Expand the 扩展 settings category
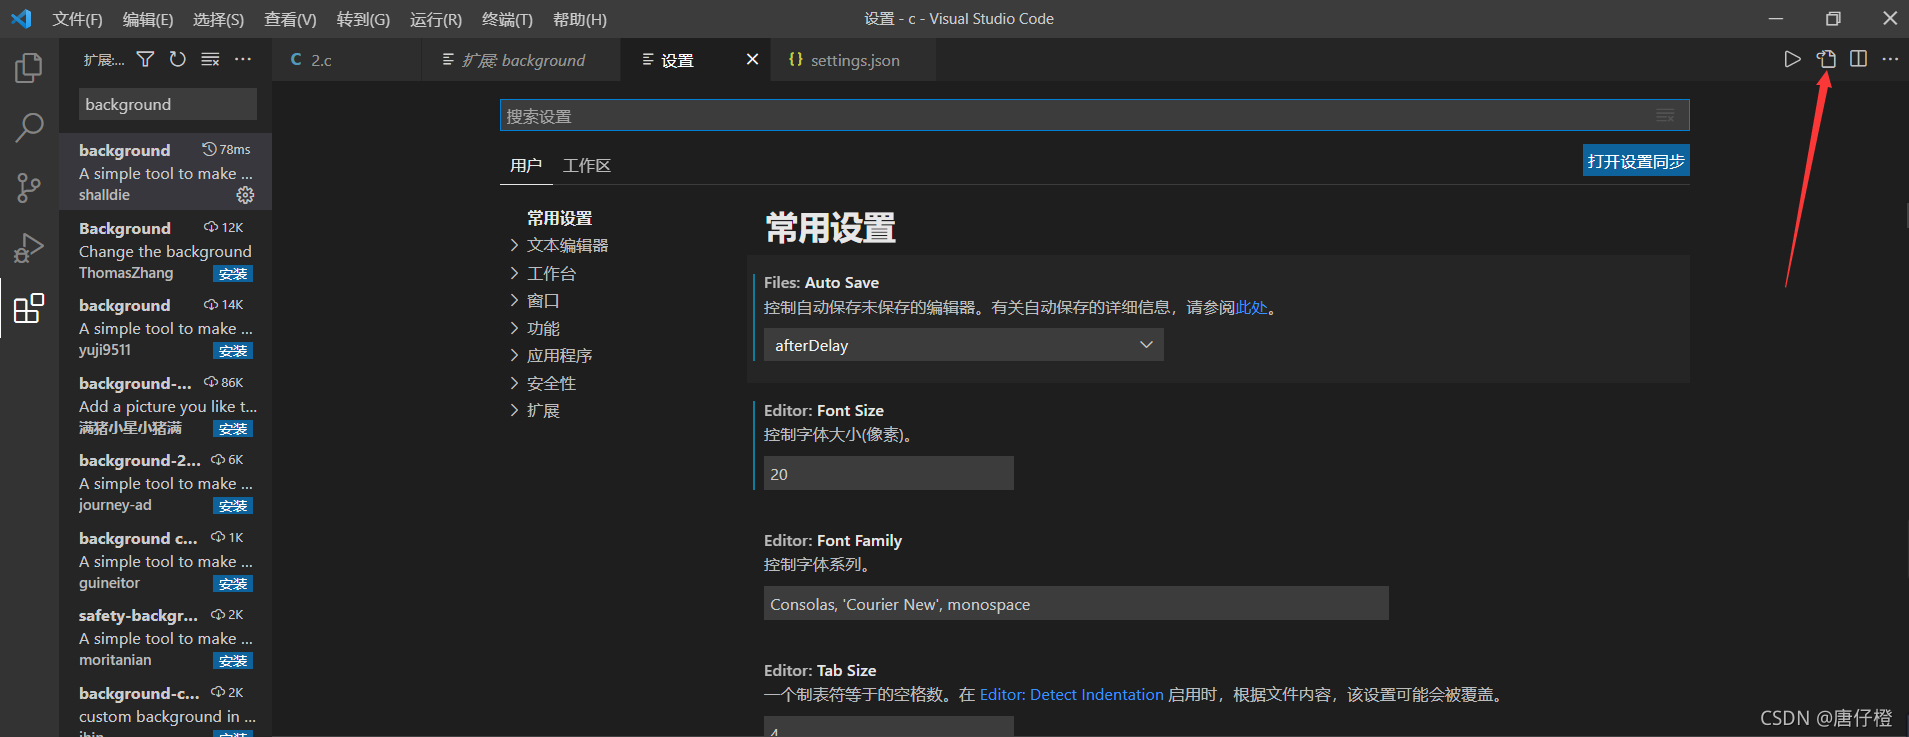 [535, 410]
